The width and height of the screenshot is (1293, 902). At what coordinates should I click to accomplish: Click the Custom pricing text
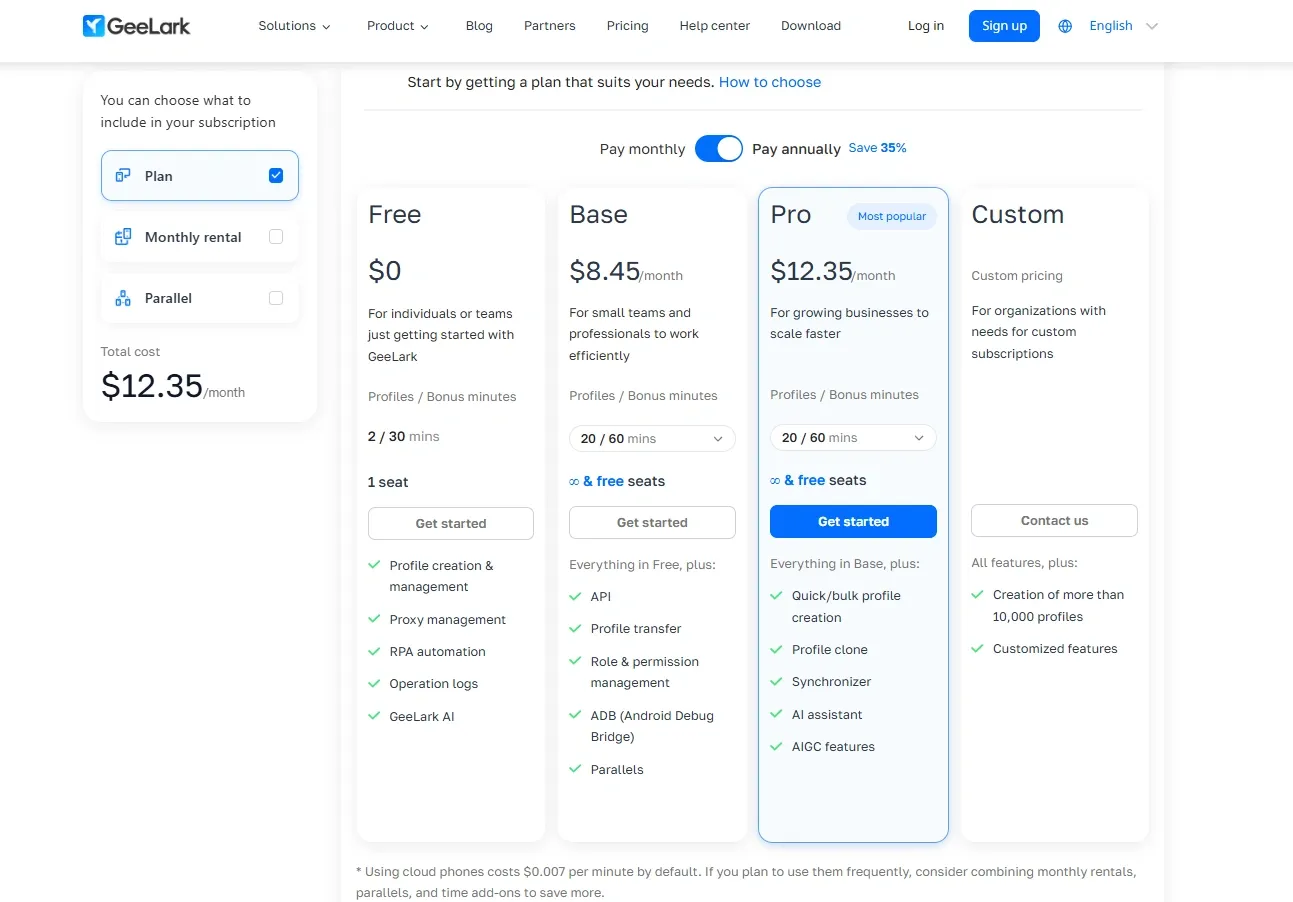[1017, 276]
